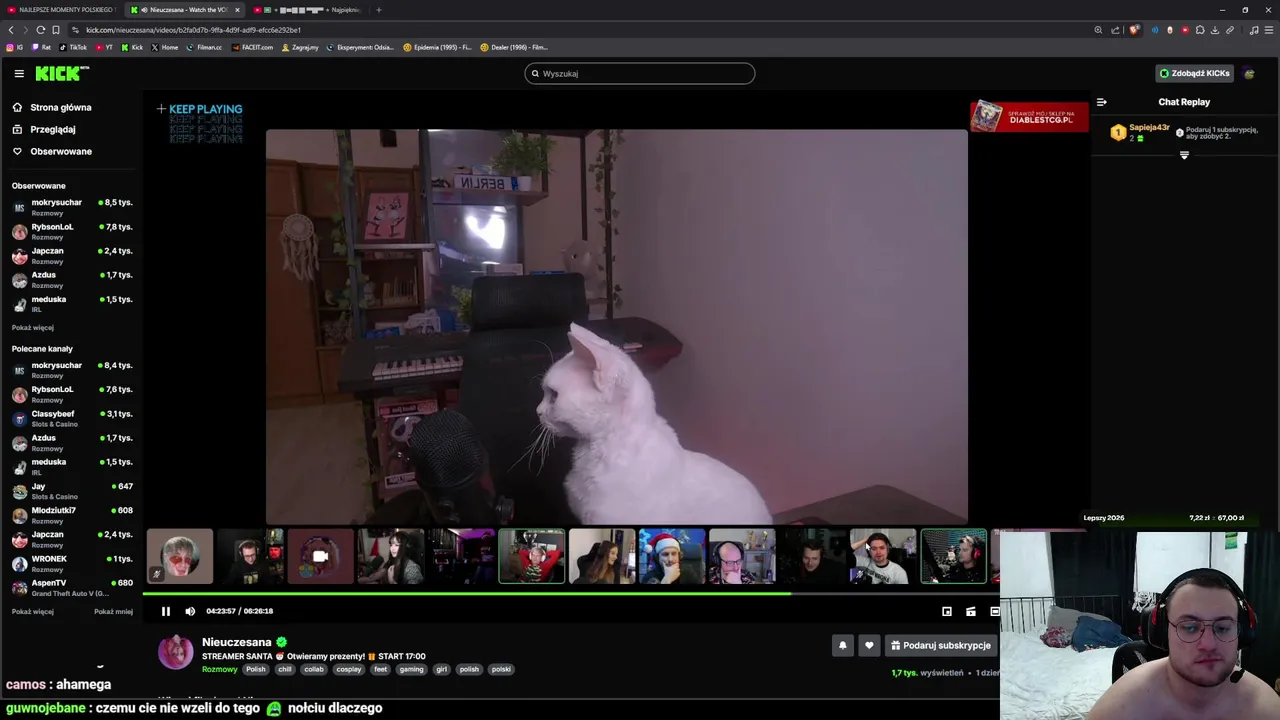The height and width of the screenshot is (720, 1280).
Task: Reload the current page
Action: coord(40,30)
